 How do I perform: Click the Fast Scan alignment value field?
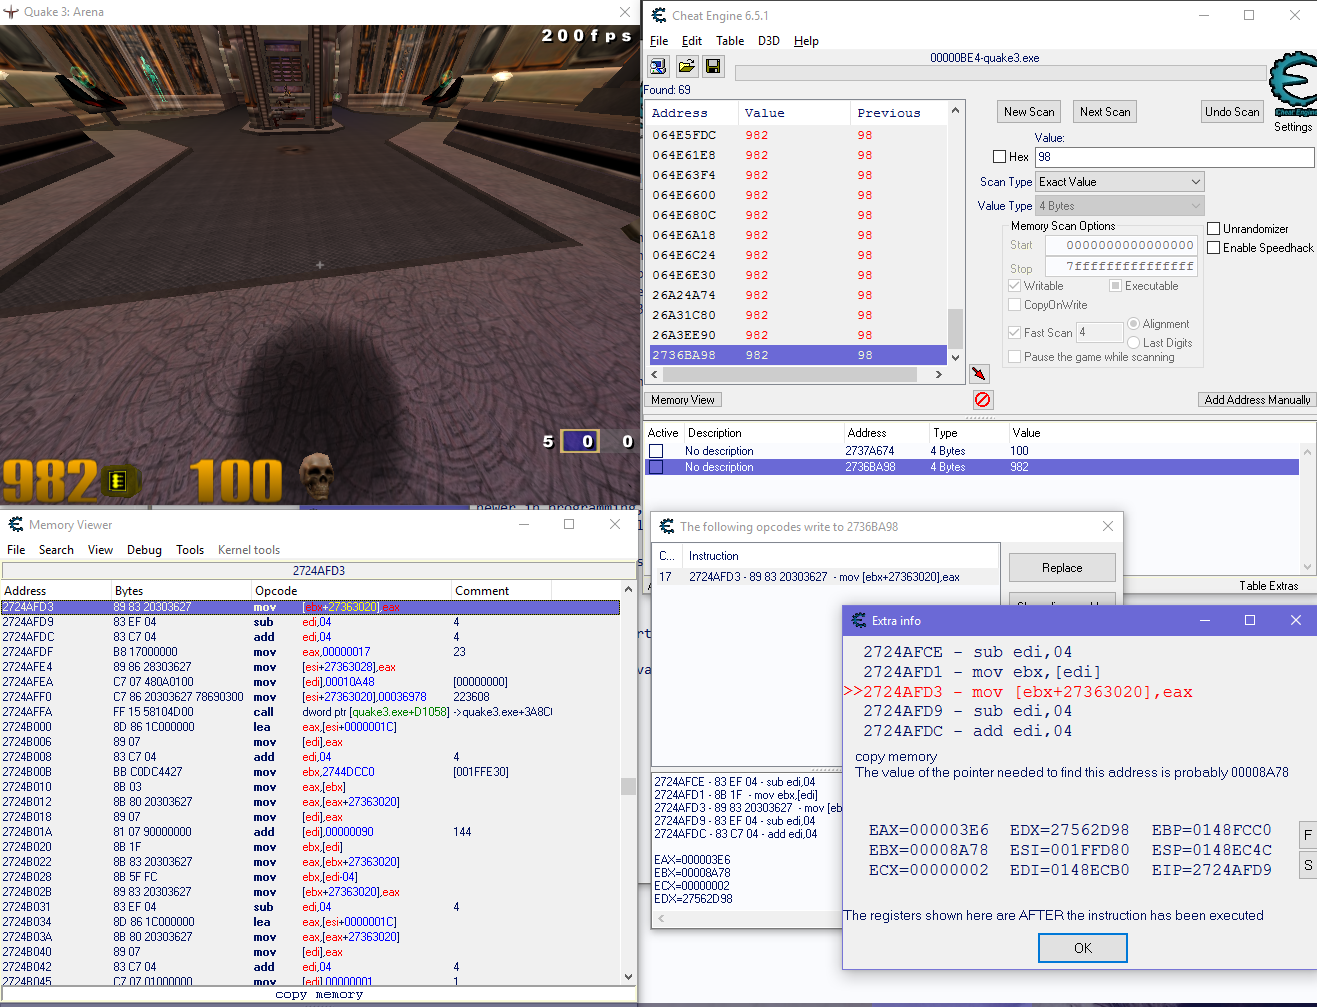click(x=1099, y=333)
